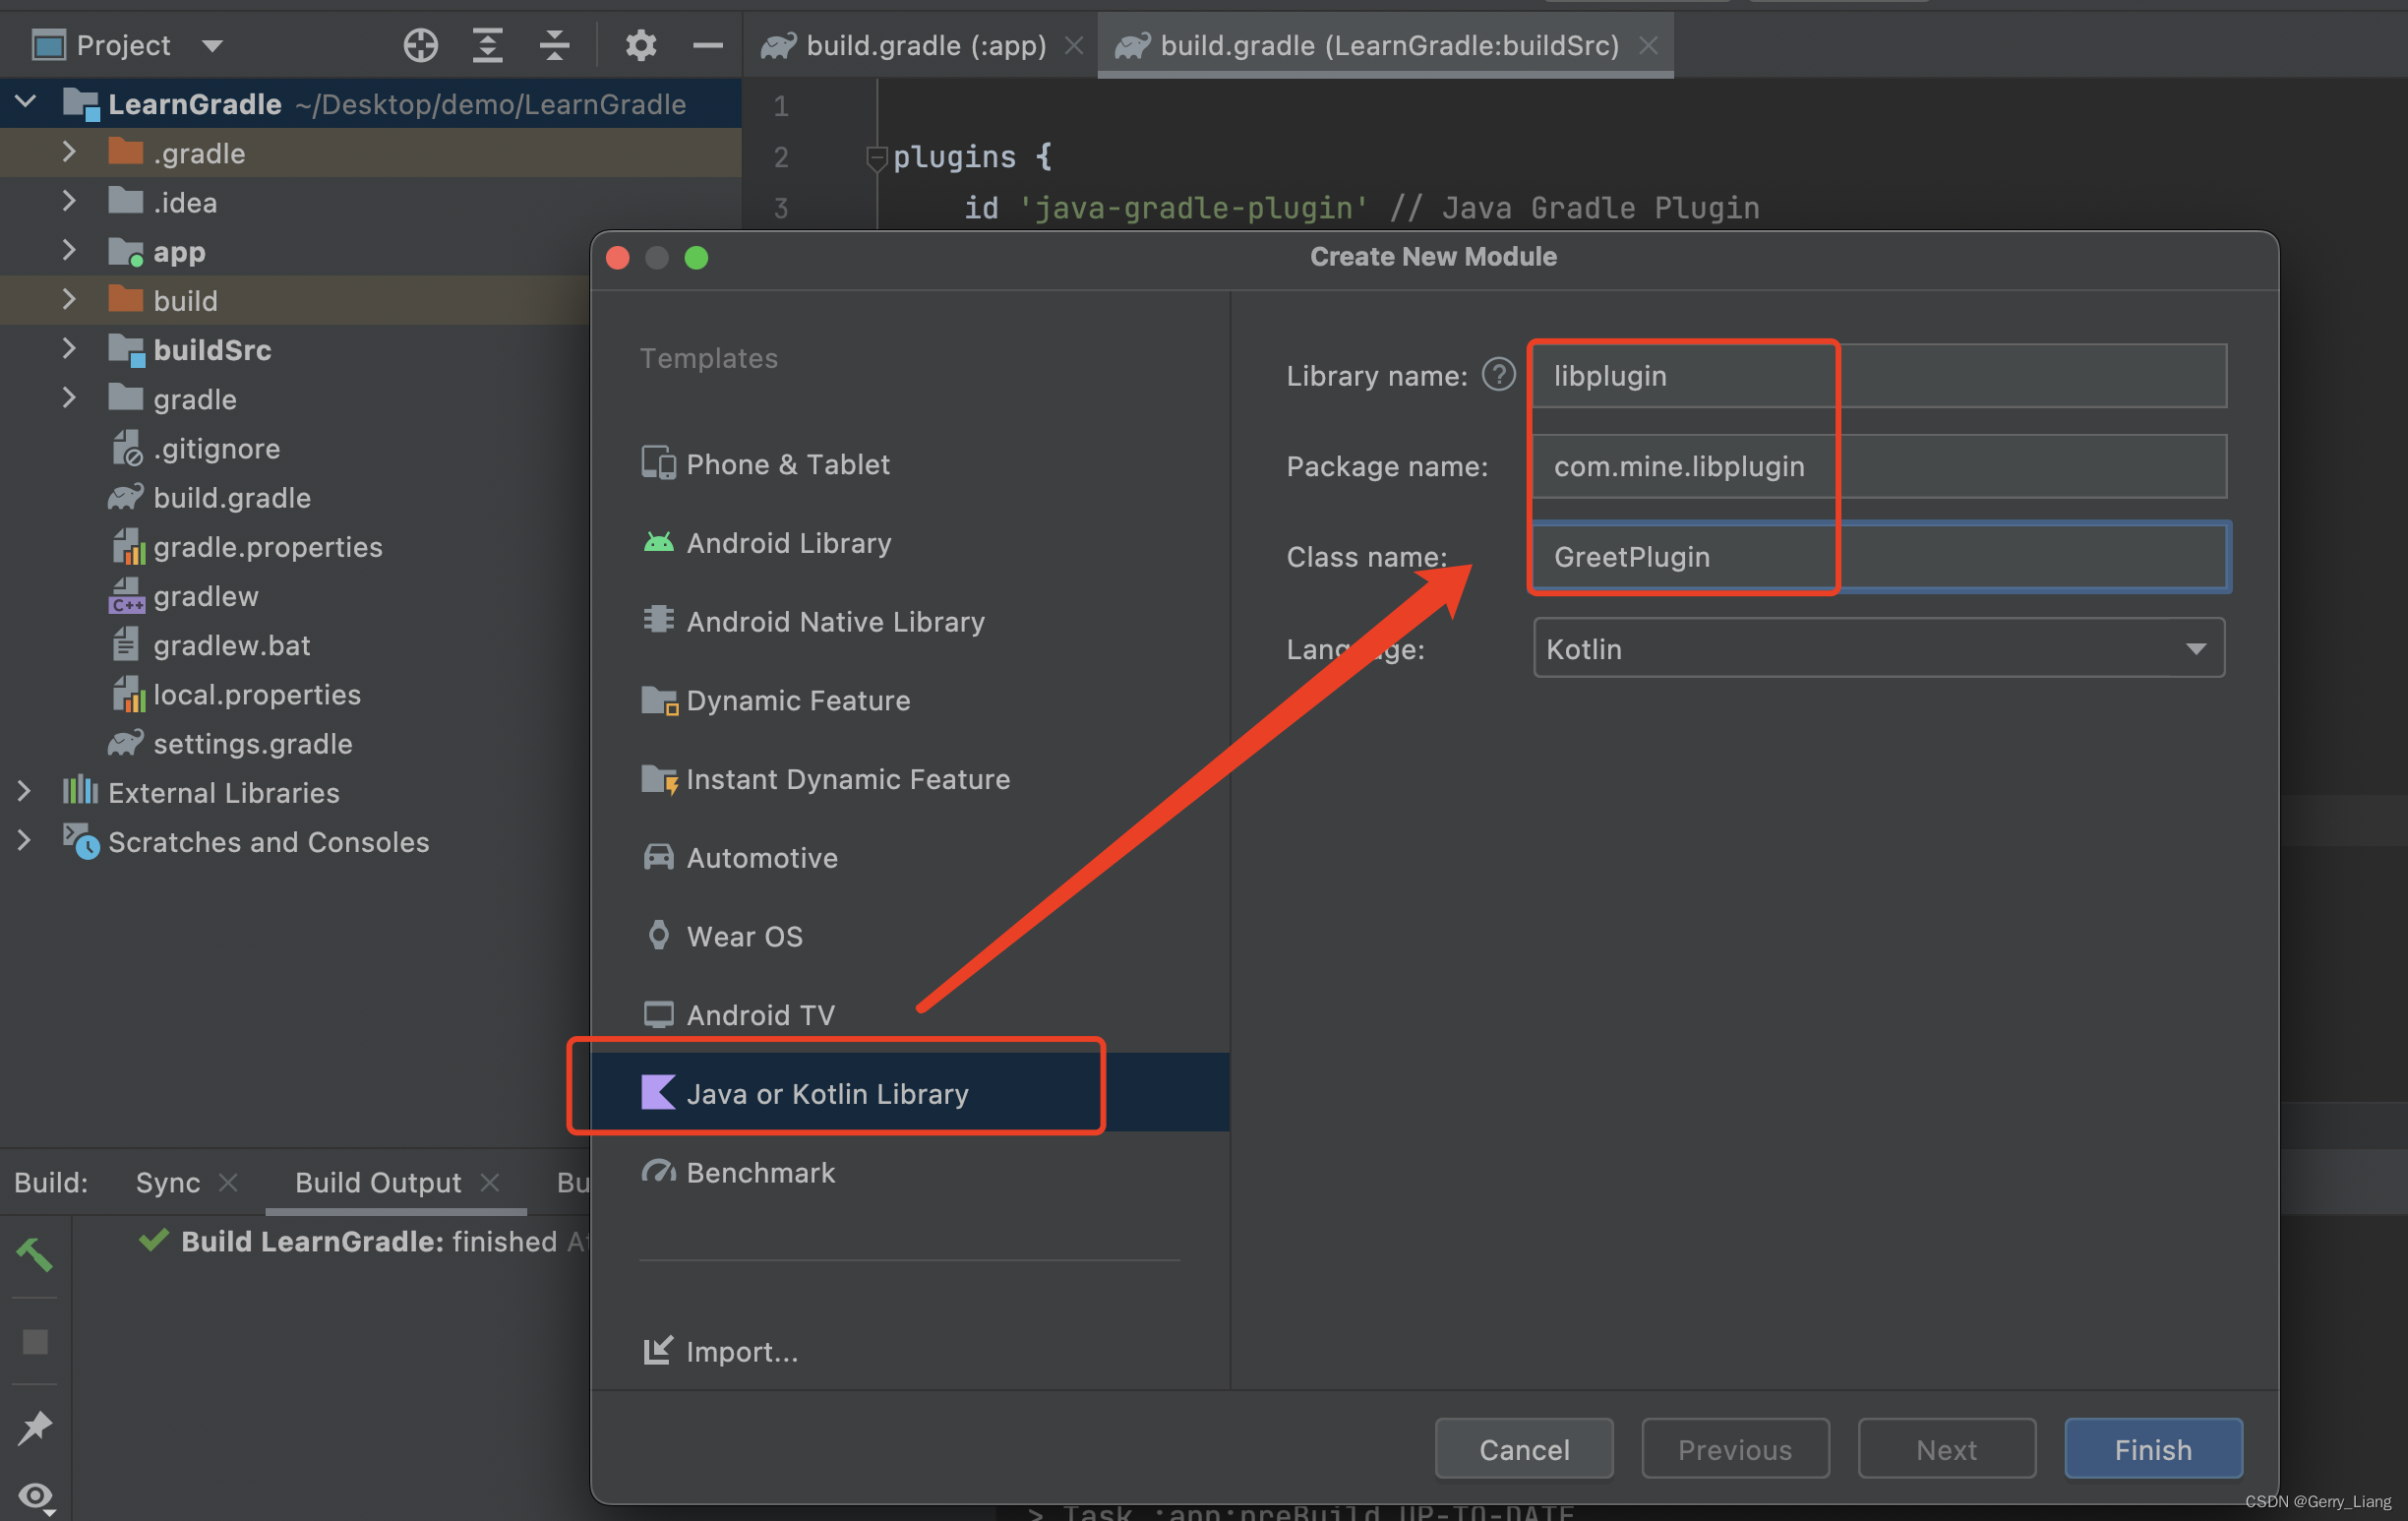Select the Wear OS template
This screenshot has height=1521, width=2408.
(909, 936)
